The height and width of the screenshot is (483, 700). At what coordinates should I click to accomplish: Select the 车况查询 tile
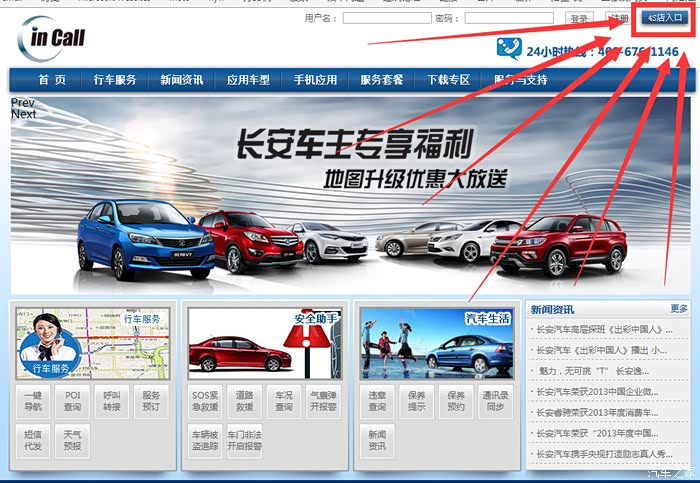tap(284, 401)
